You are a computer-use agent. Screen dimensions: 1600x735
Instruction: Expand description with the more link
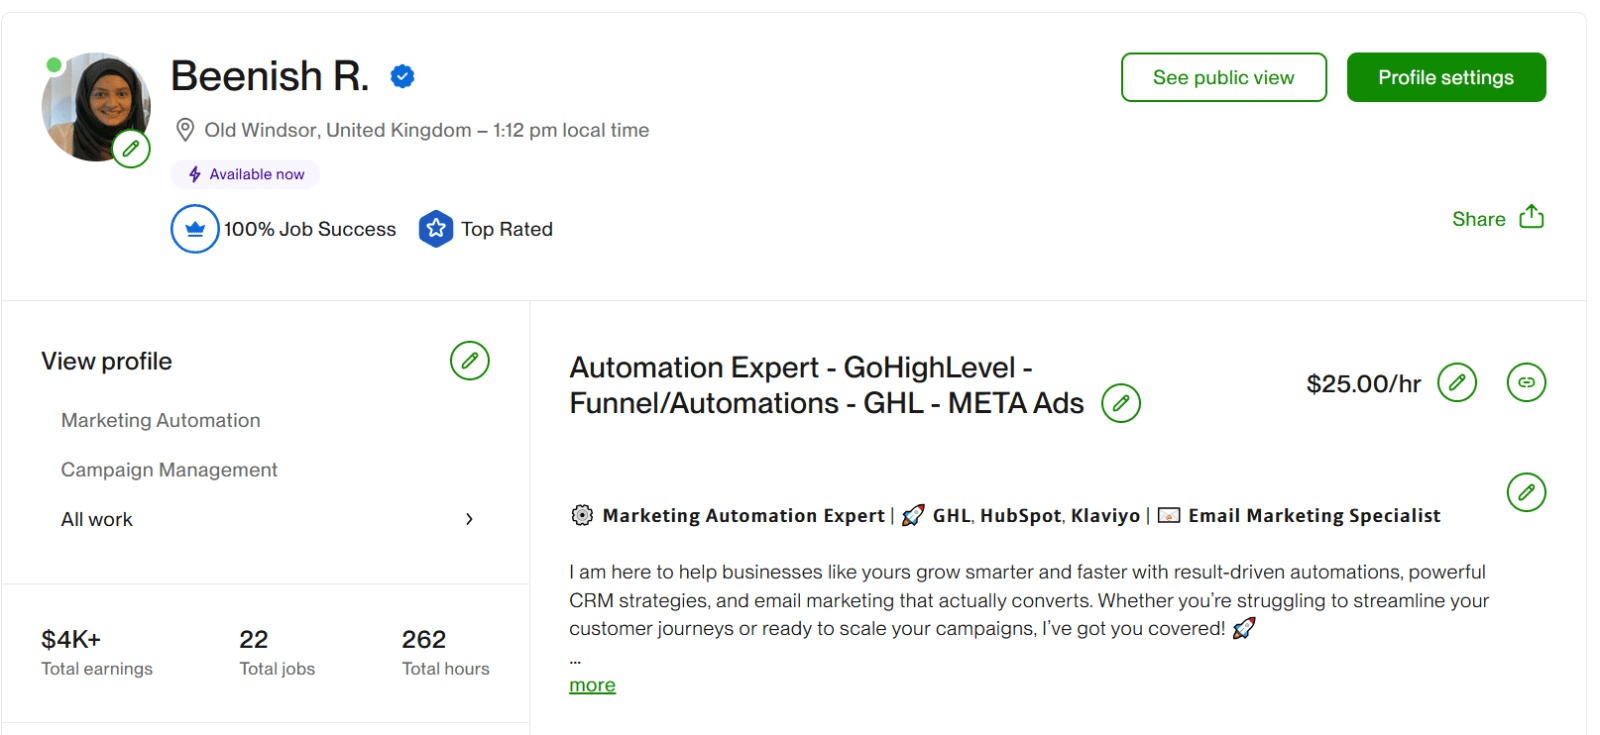coord(592,685)
